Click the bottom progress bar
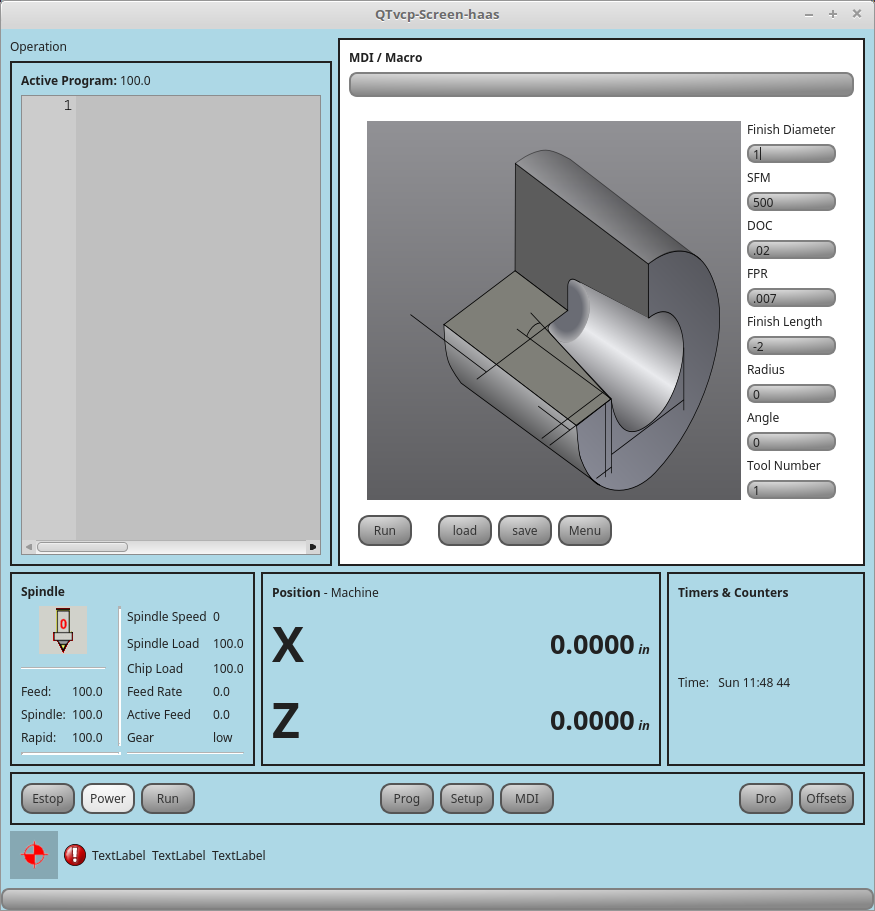This screenshot has height=911, width=875. 438,899
